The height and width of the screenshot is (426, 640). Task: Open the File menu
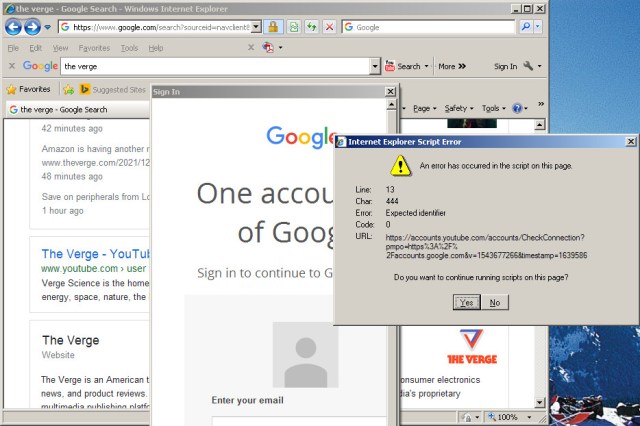point(13,48)
